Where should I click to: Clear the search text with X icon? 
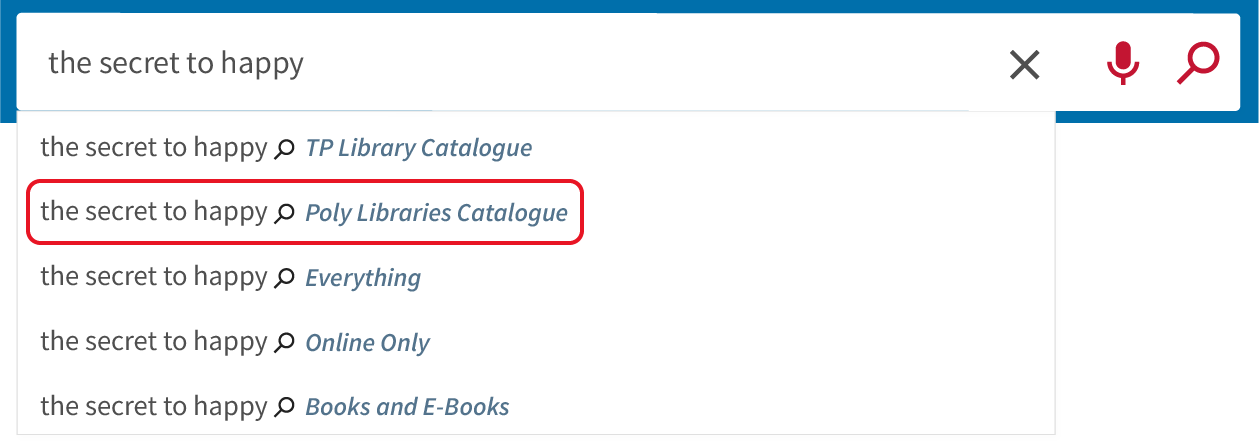[x=1024, y=65]
